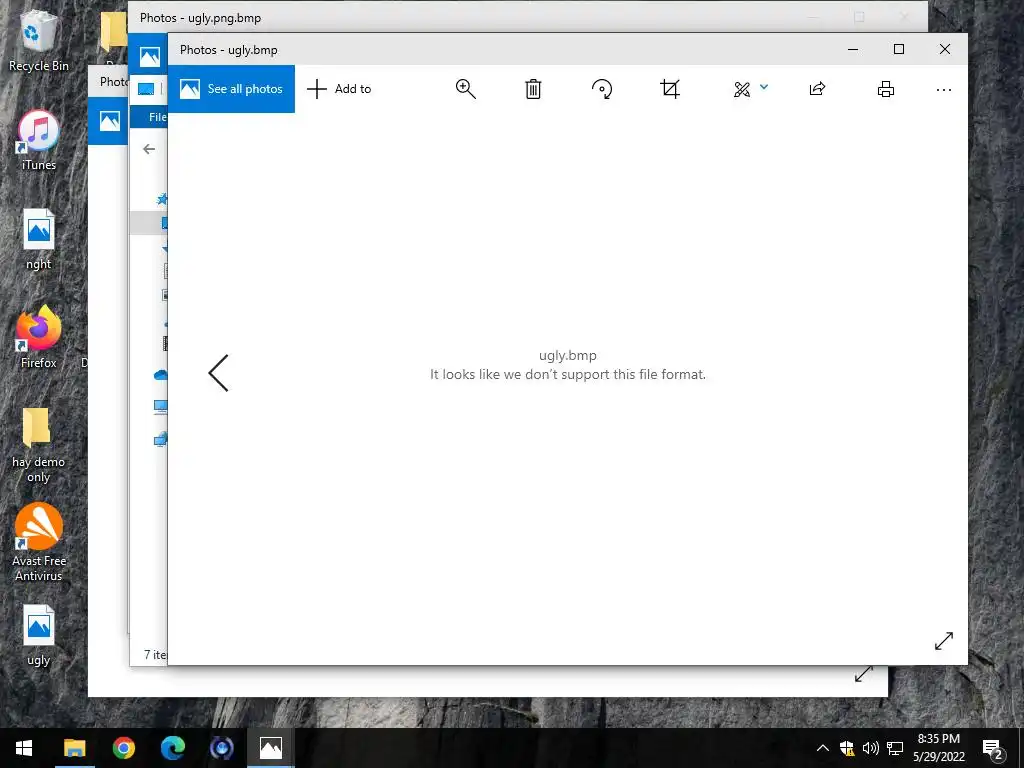This screenshot has height=768, width=1024.
Task: Select the hay demo only folder
Action: tap(39, 445)
